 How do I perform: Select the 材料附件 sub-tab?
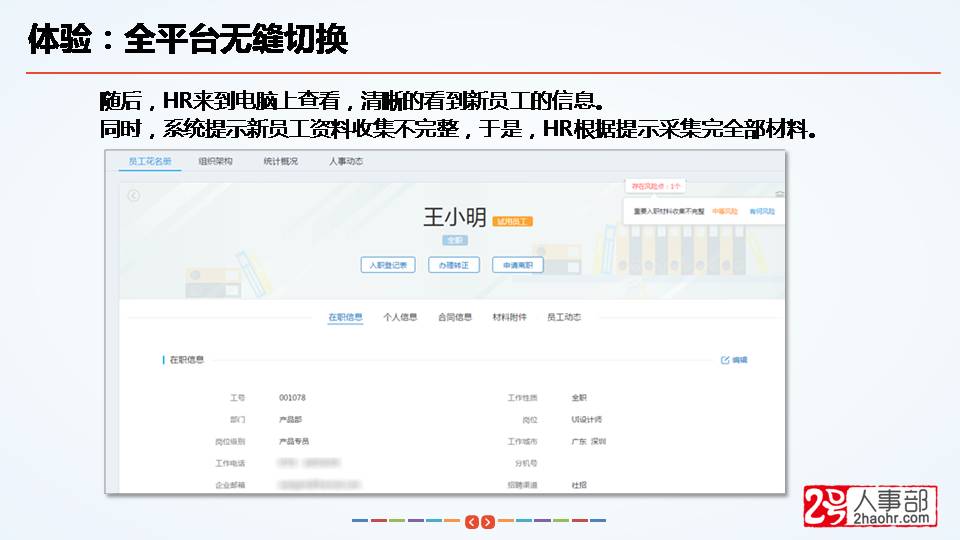pyautogui.click(x=509, y=317)
